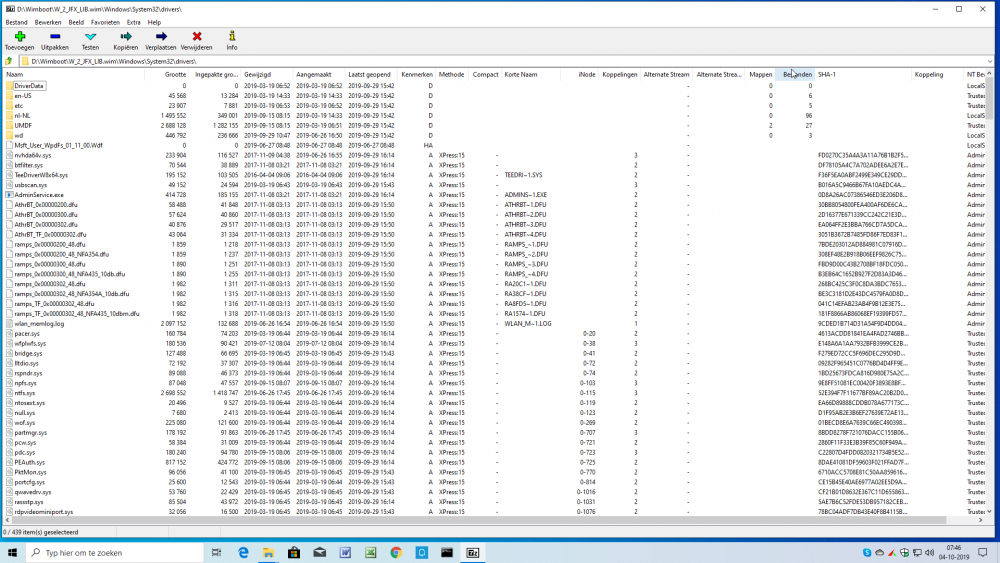Screen dimensions: 1000x563
Task: Sort files by the Gewijzigd column header
Action: tap(257, 75)
